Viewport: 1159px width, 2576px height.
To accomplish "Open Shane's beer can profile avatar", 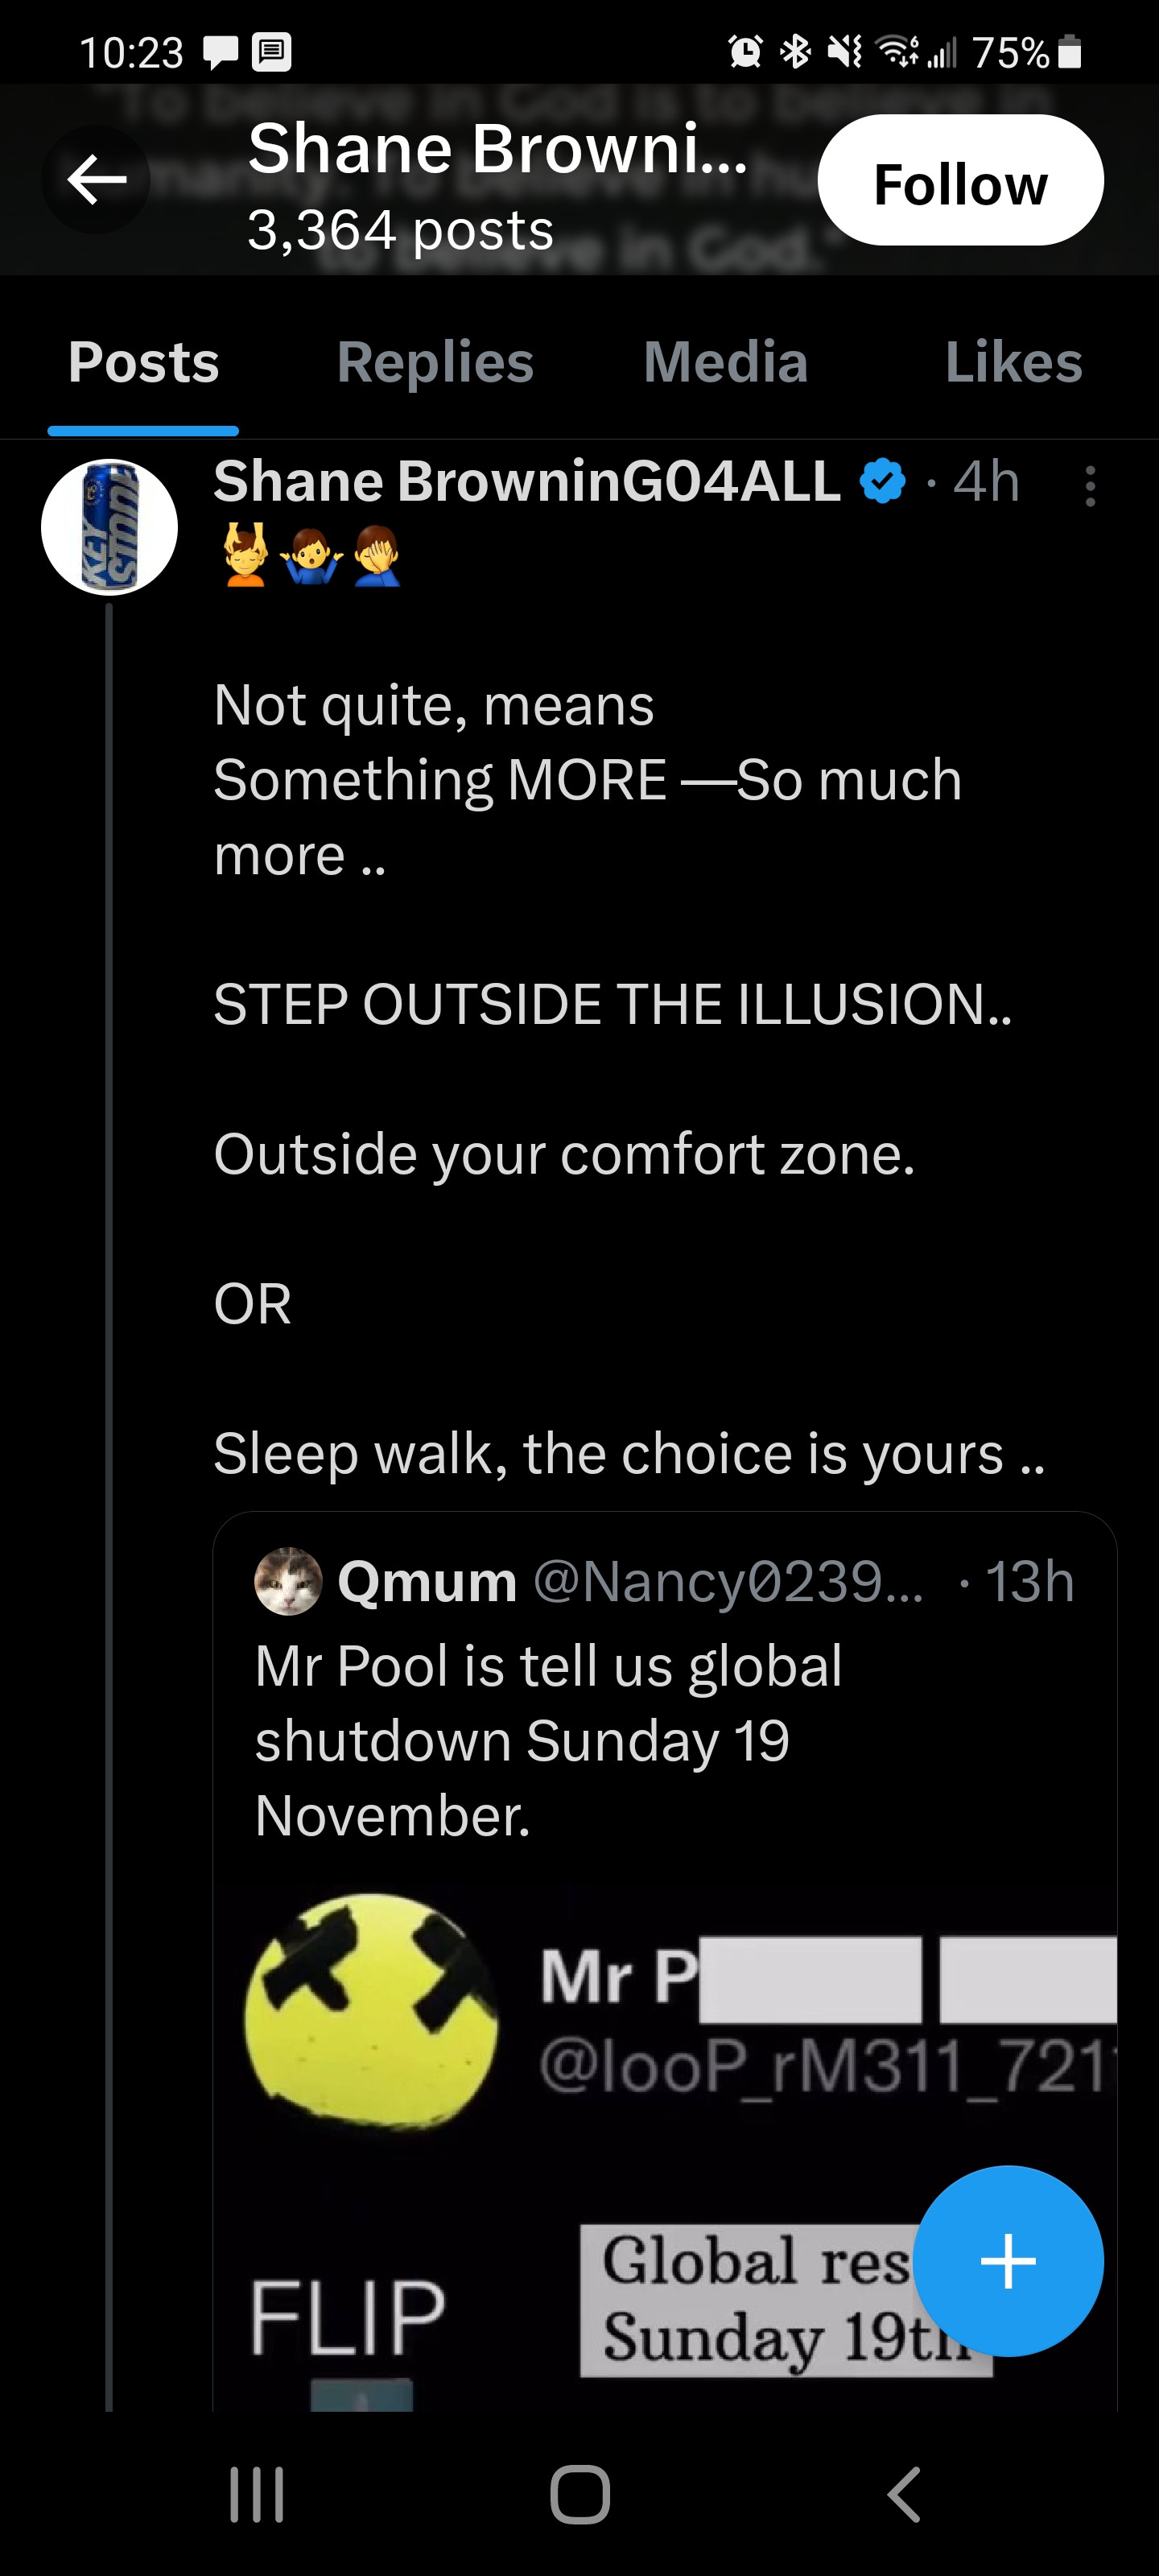I will pyautogui.click(x=109, y=527).
